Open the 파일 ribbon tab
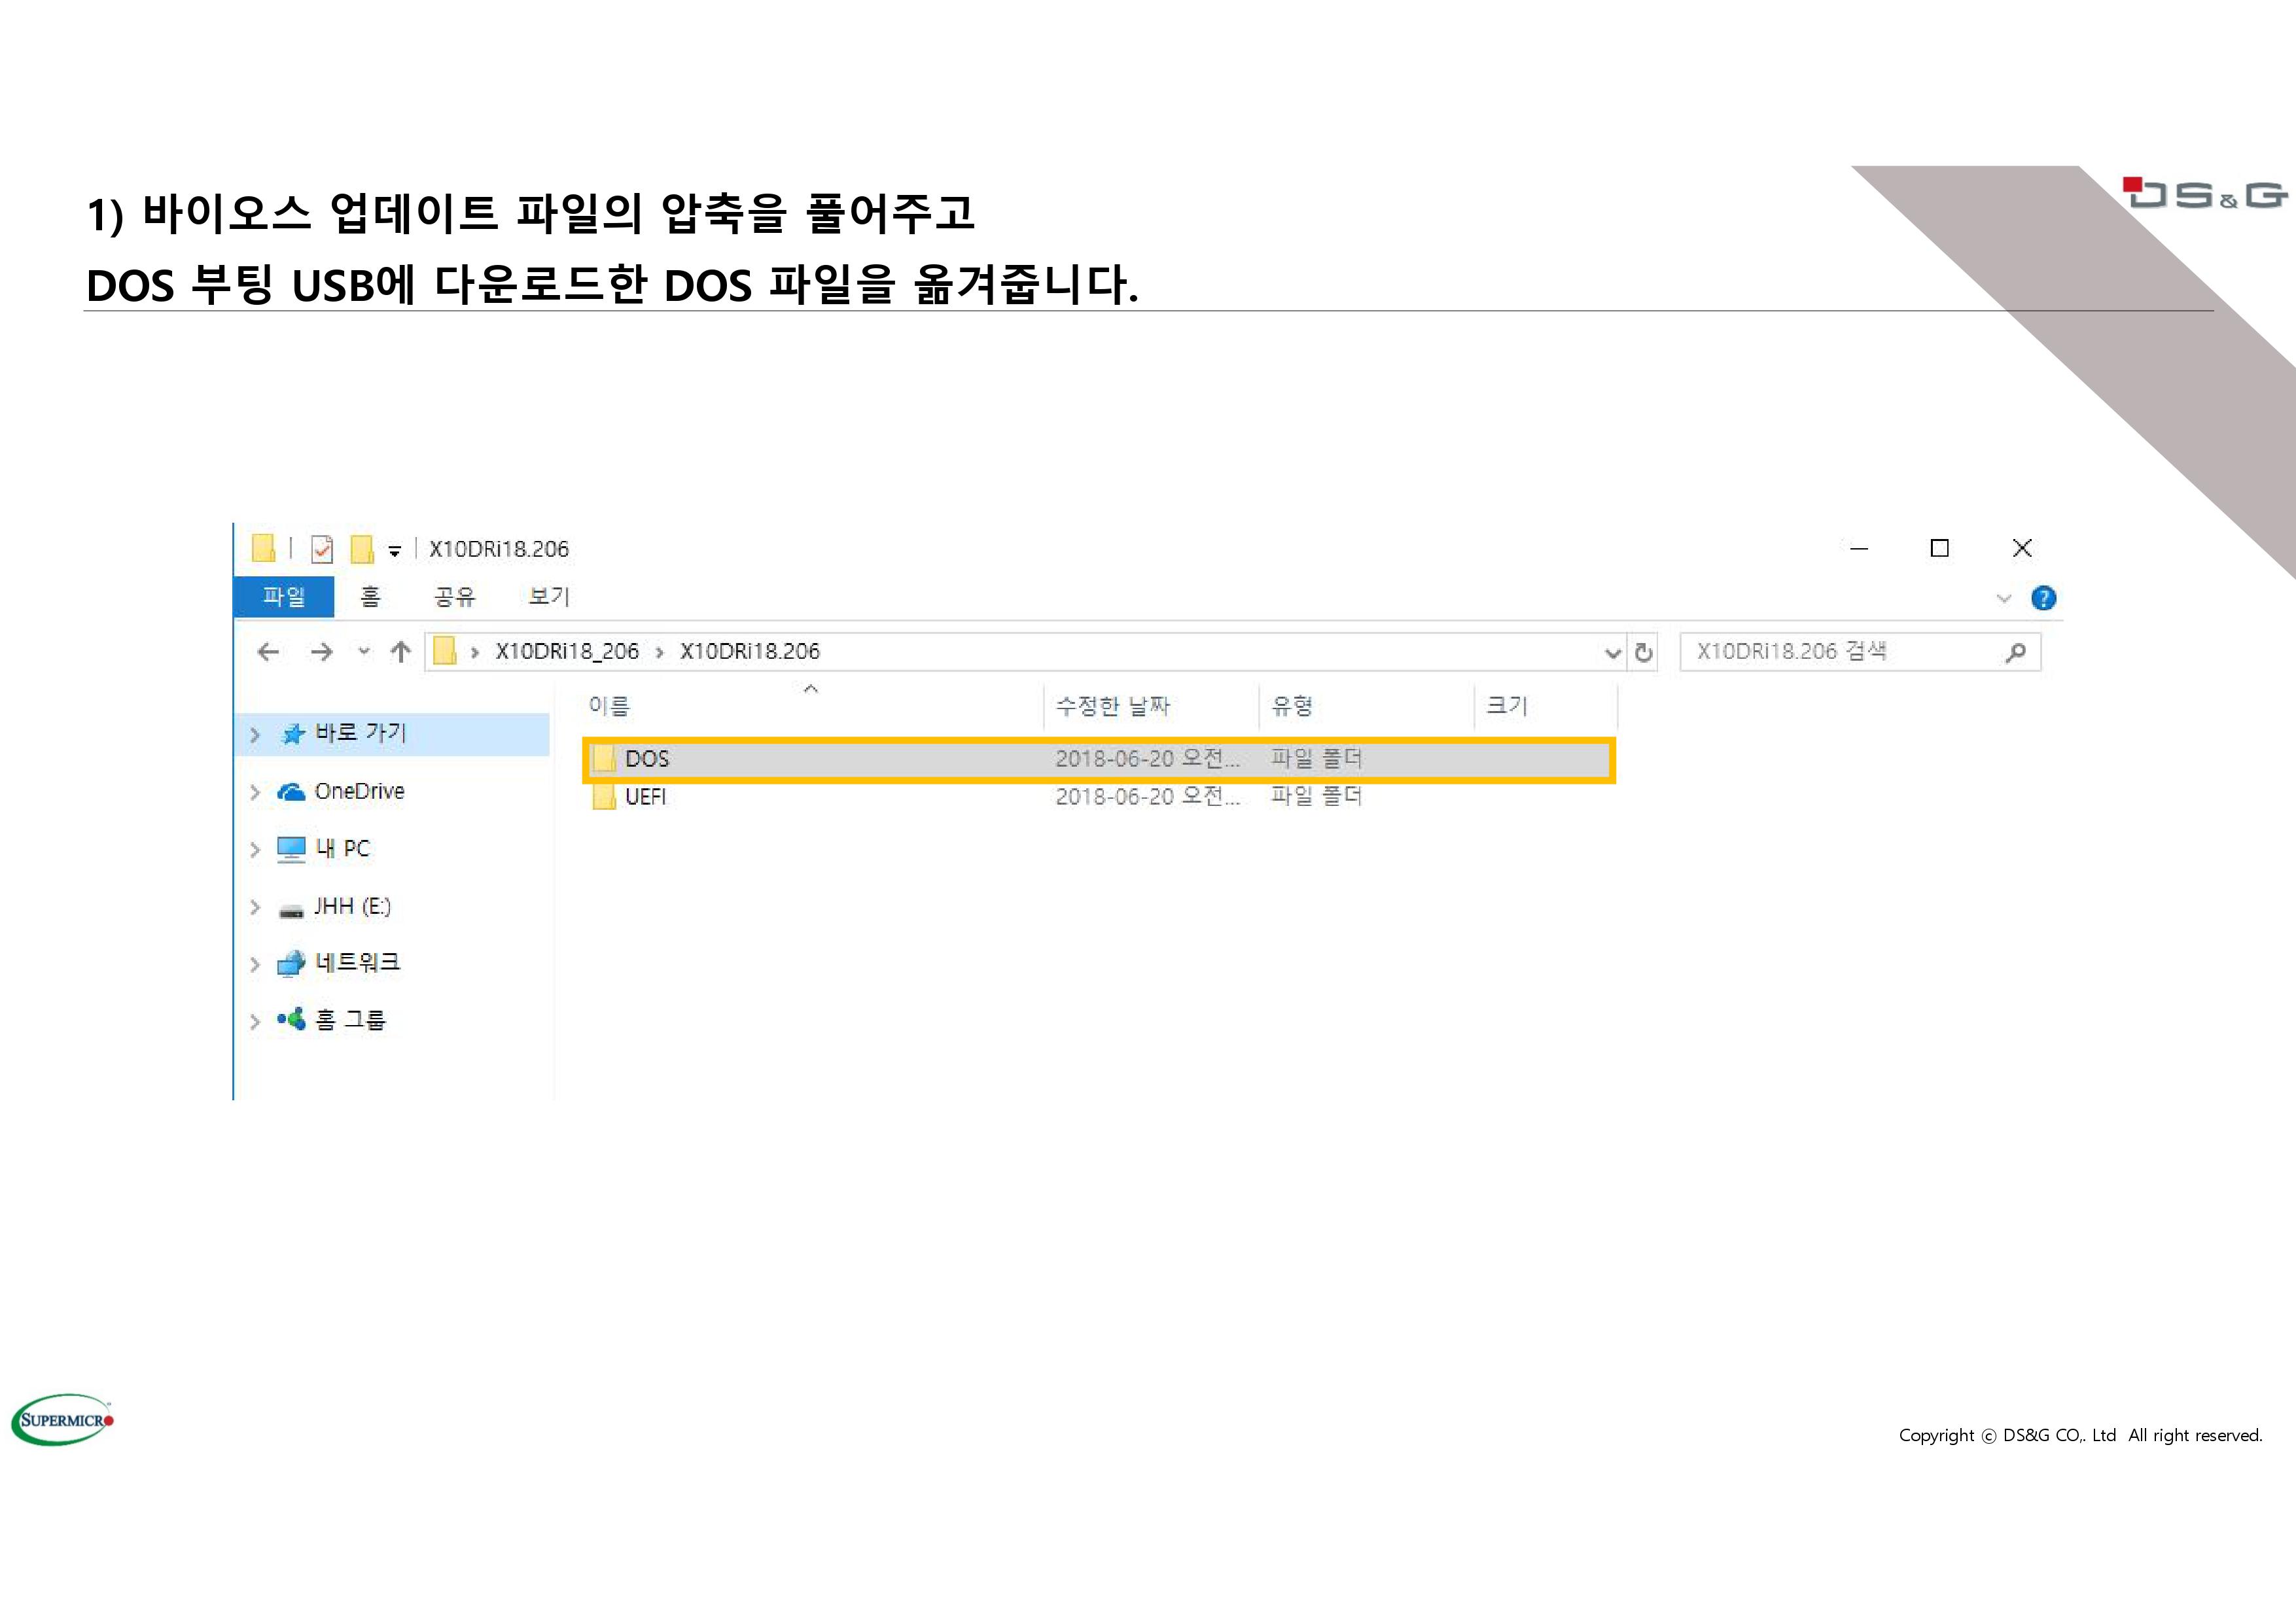Image resolution: width=2296 pixels, height=1623 pixels. 284,597
